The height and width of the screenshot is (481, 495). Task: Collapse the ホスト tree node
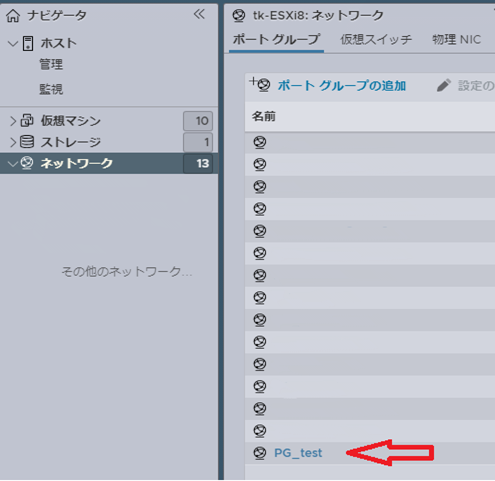tap(13, 43)
